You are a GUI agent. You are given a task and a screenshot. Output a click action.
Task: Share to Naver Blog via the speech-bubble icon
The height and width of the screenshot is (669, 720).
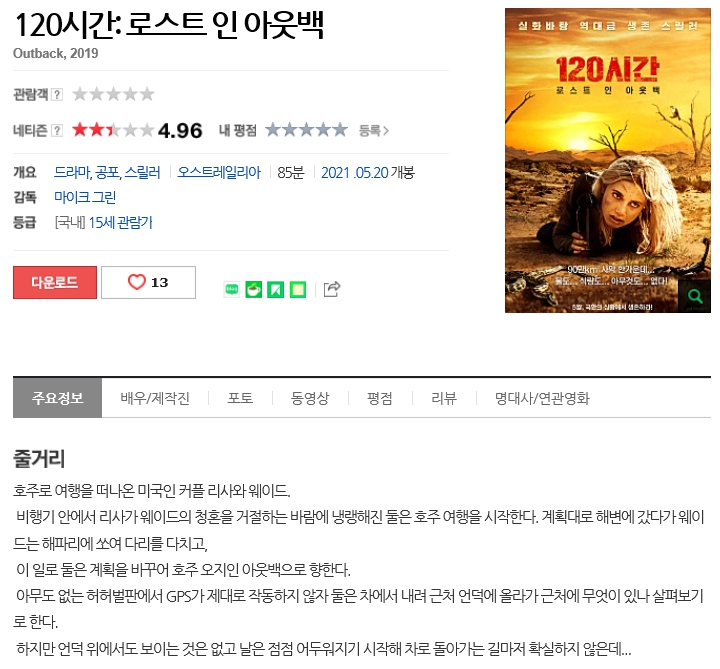(x=231, y=290)
